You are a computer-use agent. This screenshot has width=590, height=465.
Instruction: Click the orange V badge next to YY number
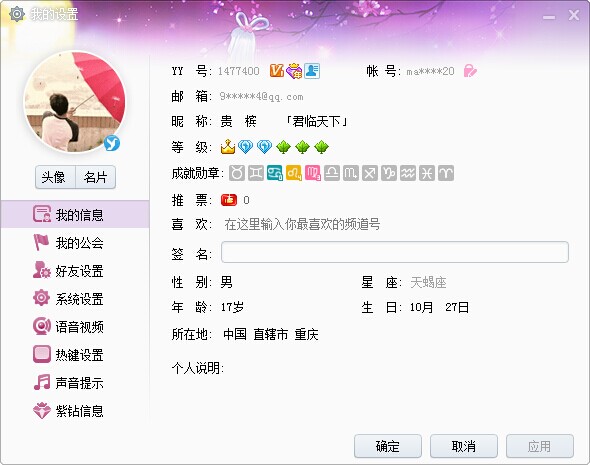coord(277,70)
